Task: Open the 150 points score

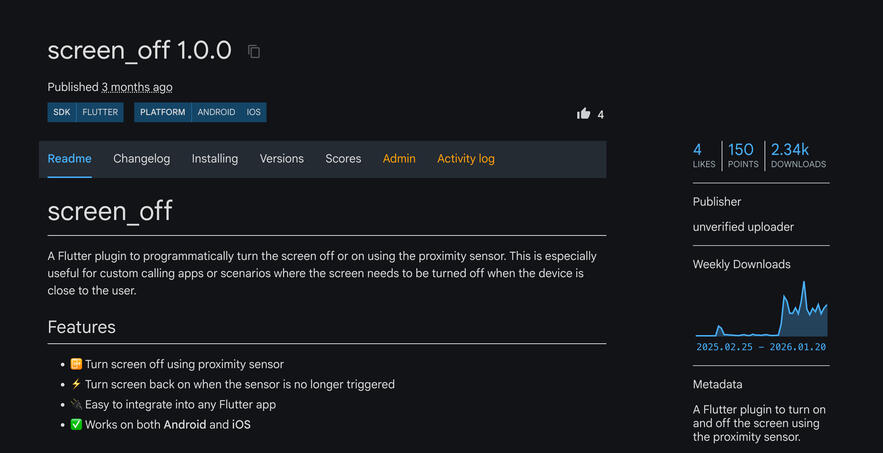Action: pyautogui.click(x=742, y=155)
